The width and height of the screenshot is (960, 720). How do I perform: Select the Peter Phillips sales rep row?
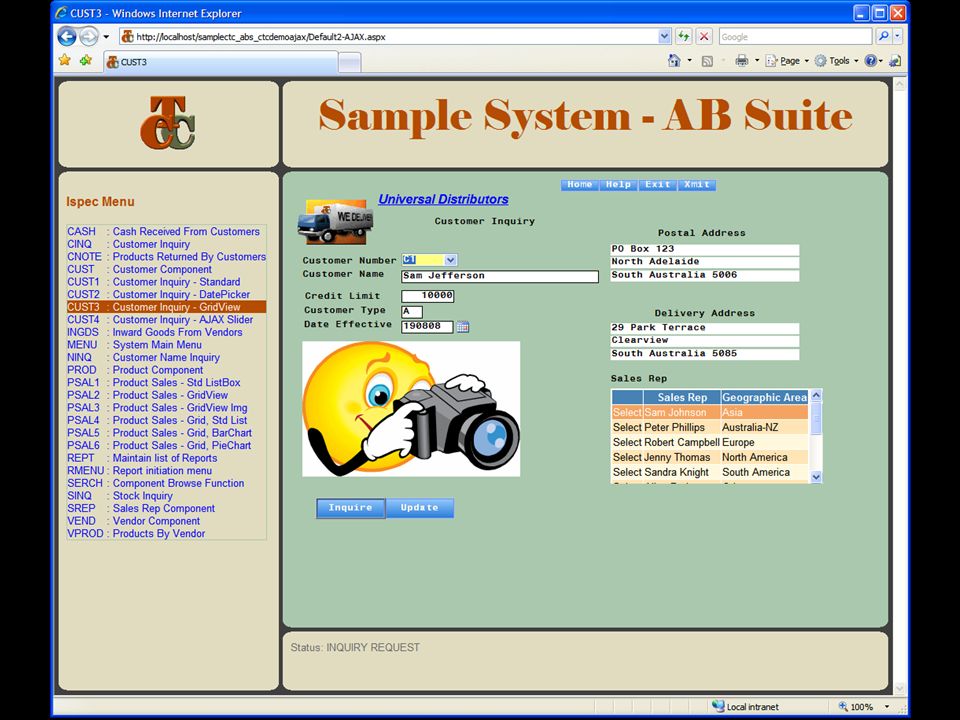710,427
